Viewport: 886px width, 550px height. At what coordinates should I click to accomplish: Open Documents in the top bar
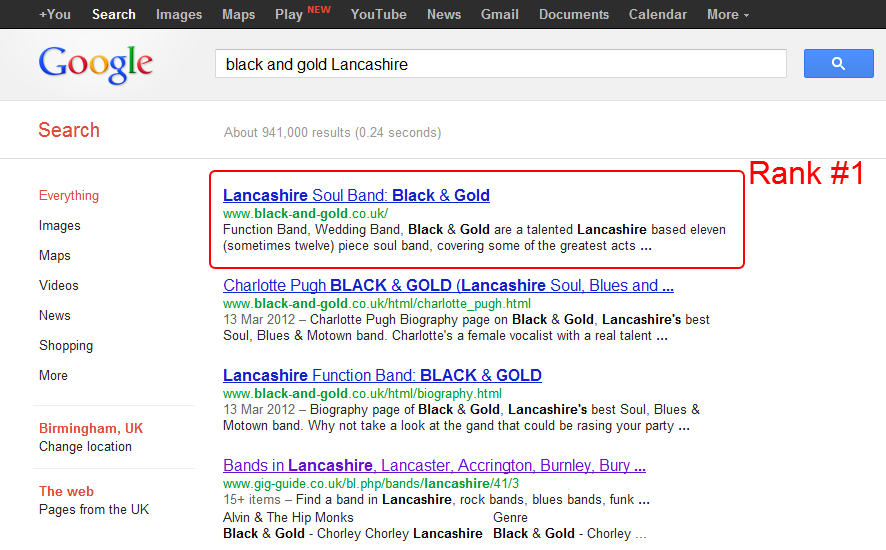[574, 14]
